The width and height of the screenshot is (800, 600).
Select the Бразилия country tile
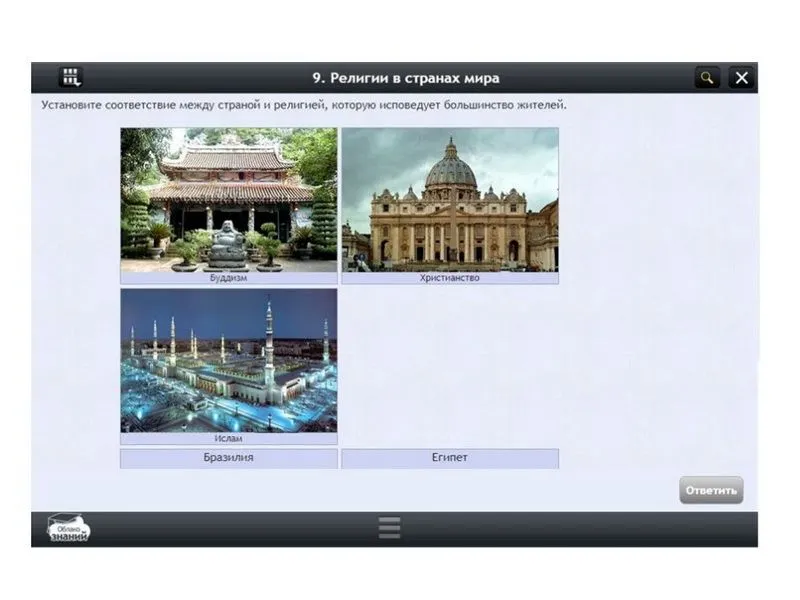pos(229,458)
